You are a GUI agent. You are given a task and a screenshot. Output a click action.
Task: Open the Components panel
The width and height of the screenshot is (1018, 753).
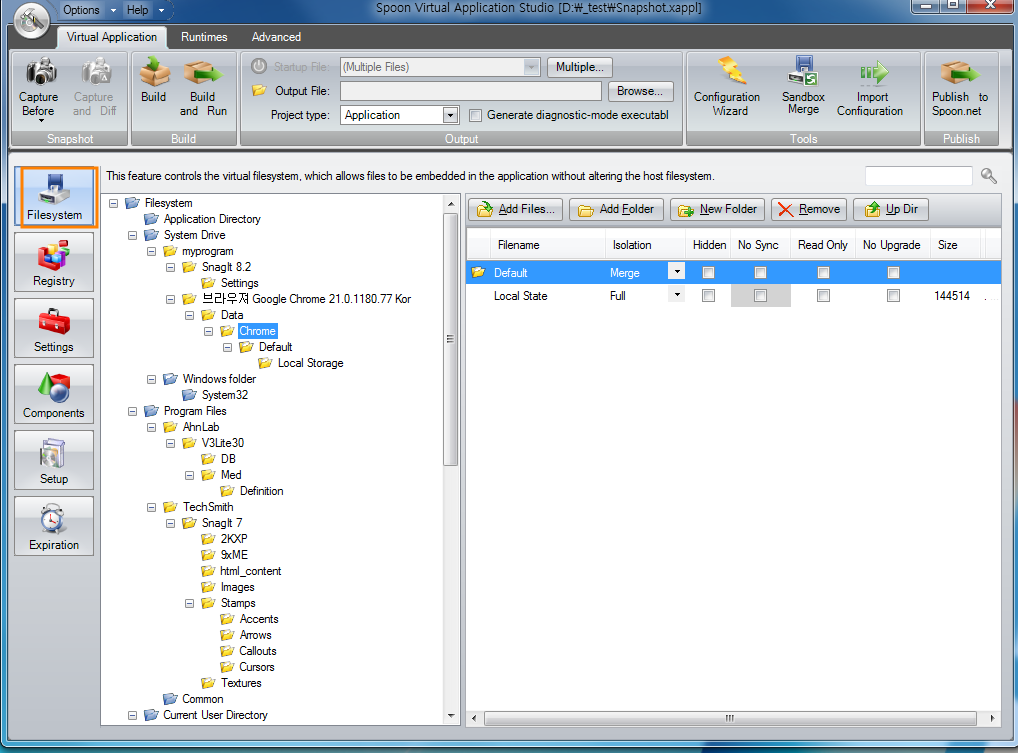54,394
